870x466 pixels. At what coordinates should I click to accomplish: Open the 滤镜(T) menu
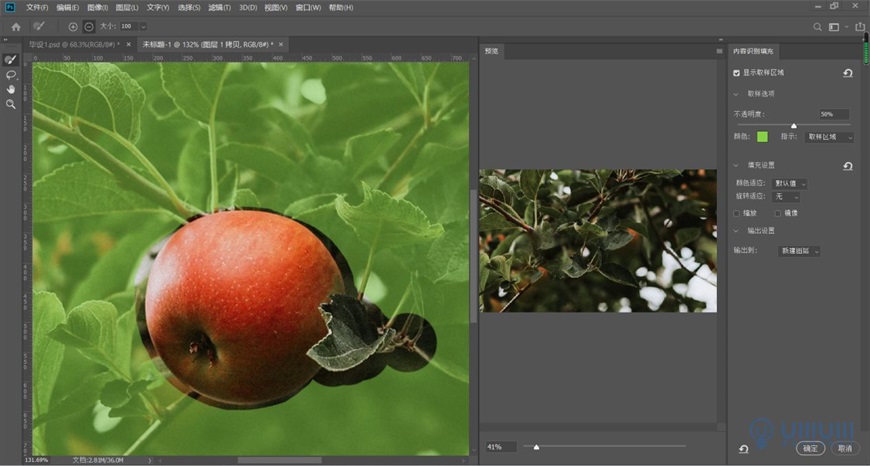(220, 7)
